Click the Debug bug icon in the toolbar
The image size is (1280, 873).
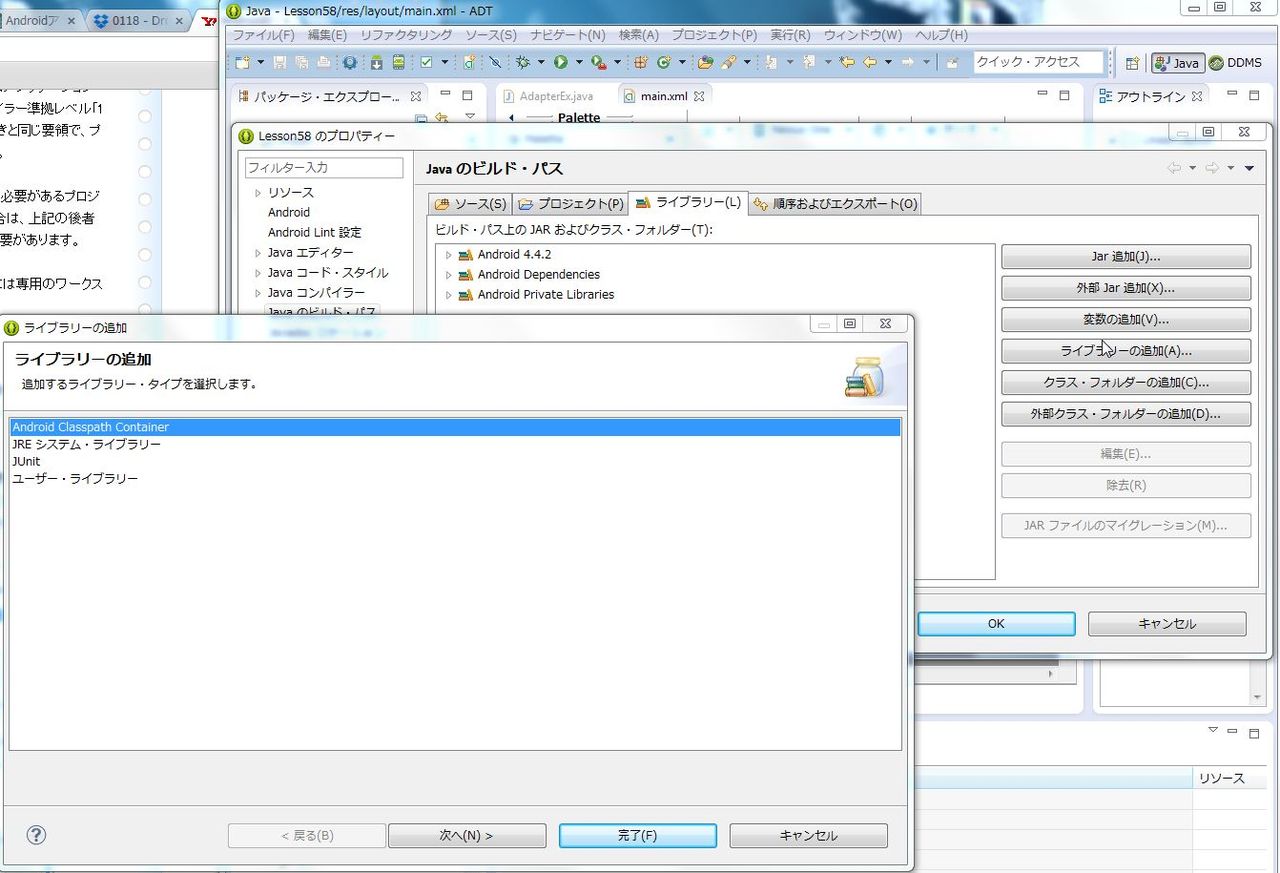coord(522,62)
